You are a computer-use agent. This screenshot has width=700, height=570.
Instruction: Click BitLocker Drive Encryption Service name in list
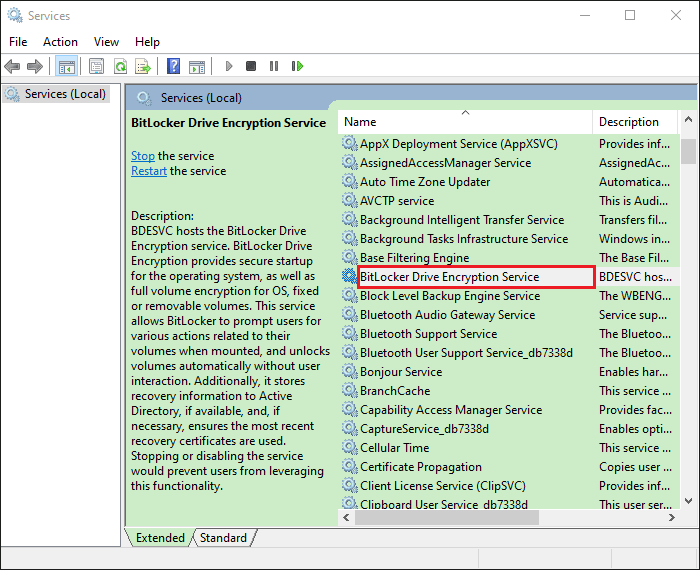point(450,277)
